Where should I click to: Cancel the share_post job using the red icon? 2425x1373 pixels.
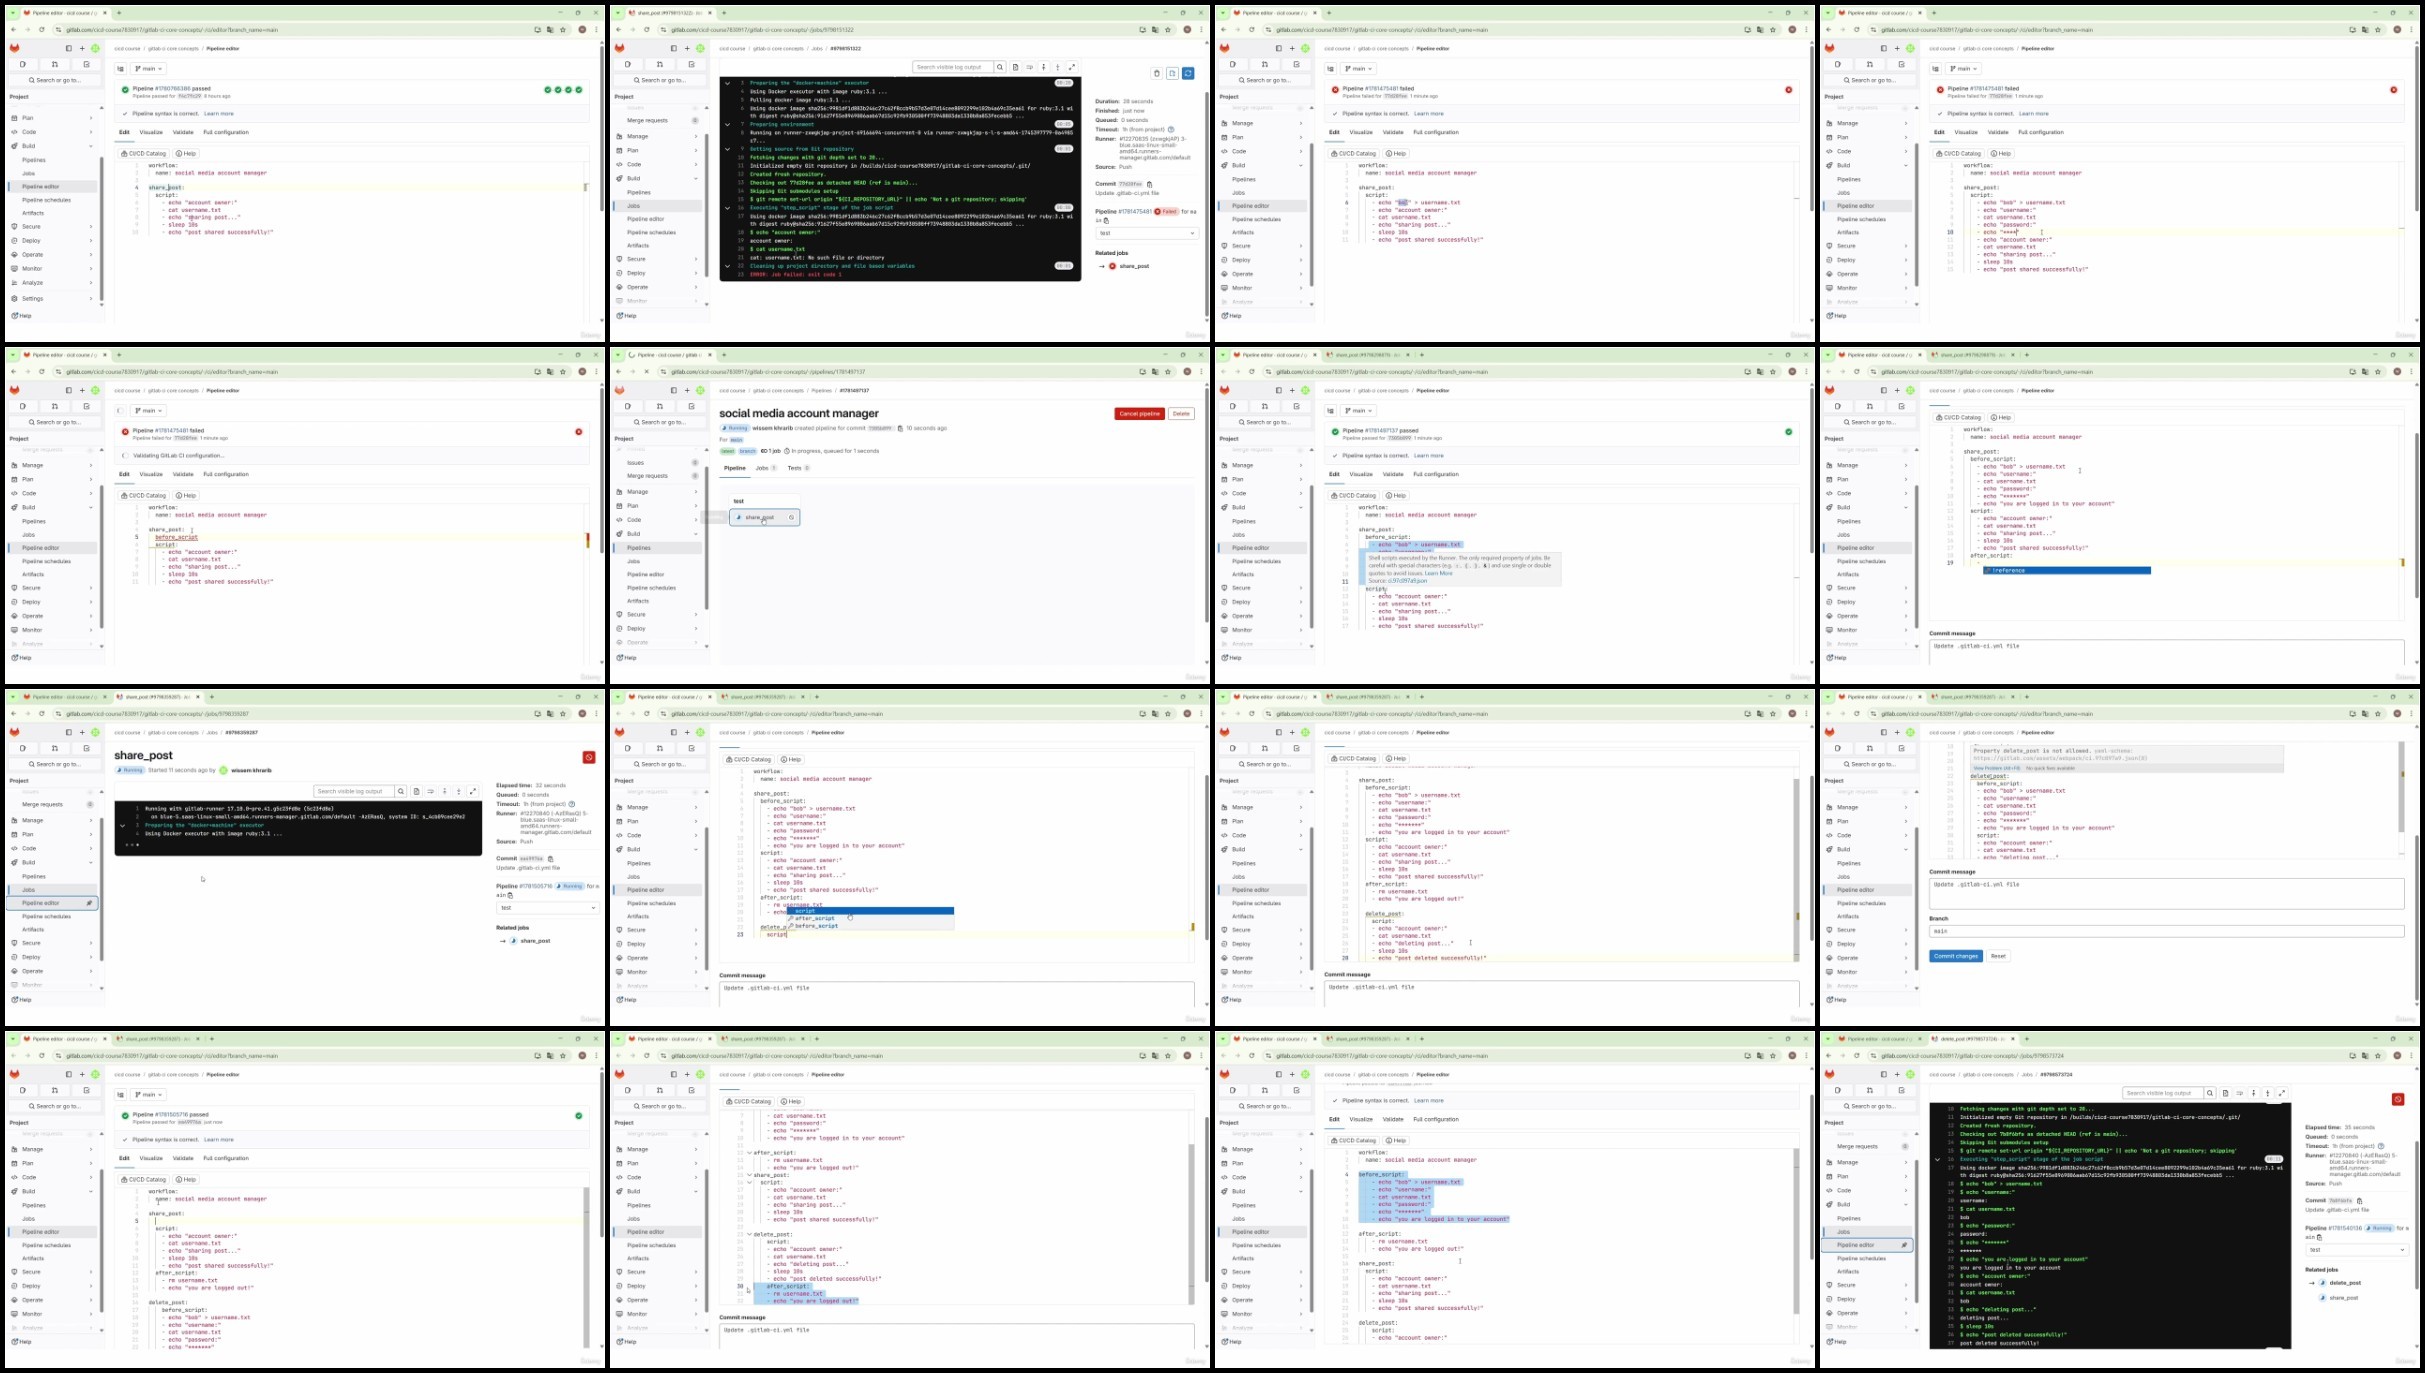(x=589, y=757)
